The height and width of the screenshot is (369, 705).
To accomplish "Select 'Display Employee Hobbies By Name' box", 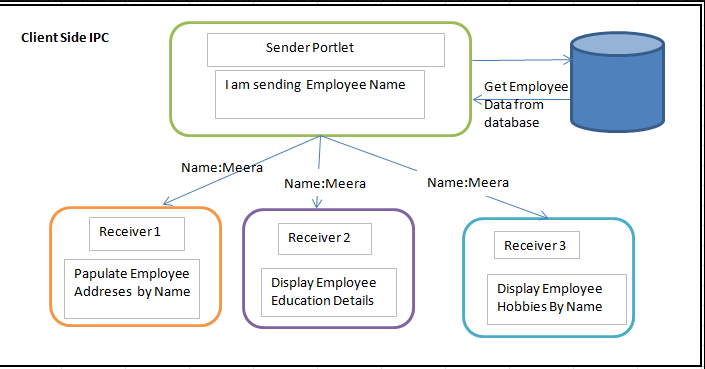I will (557, 299).
